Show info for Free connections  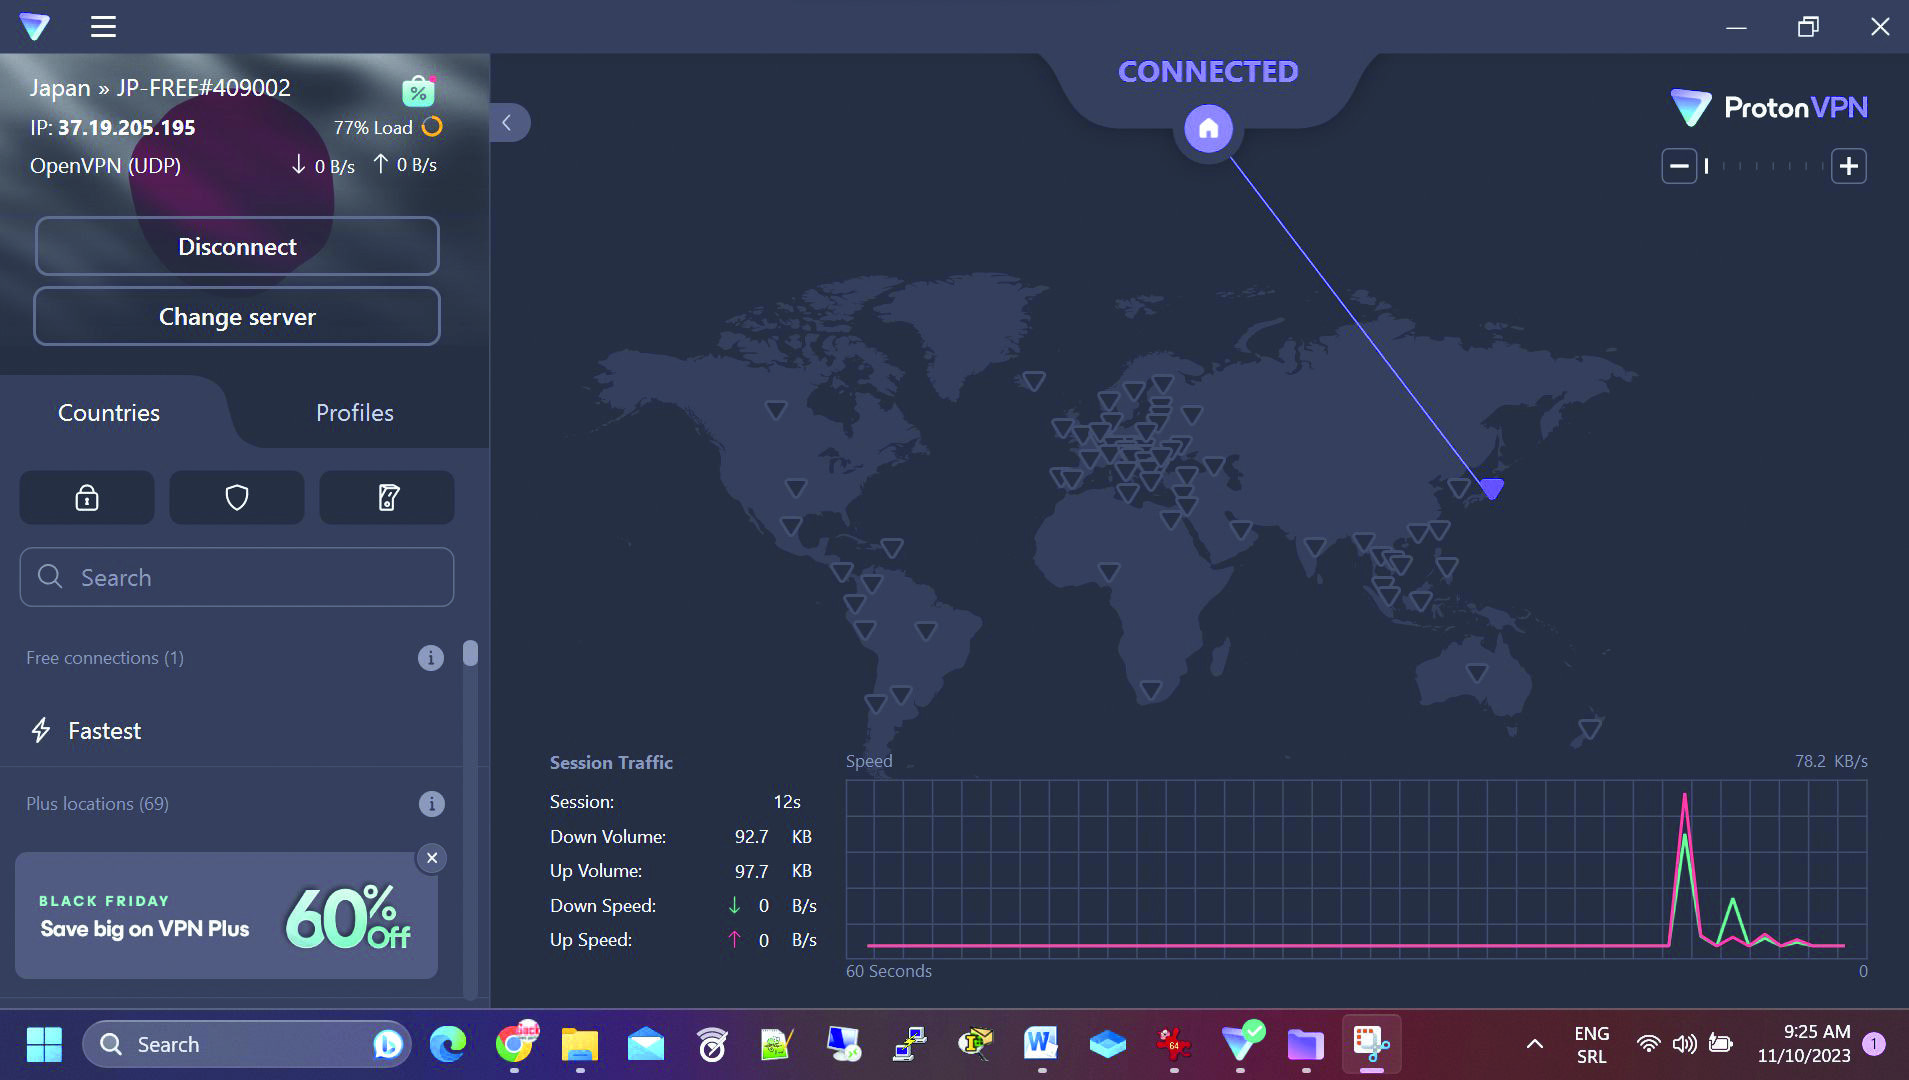click(430, 658)
